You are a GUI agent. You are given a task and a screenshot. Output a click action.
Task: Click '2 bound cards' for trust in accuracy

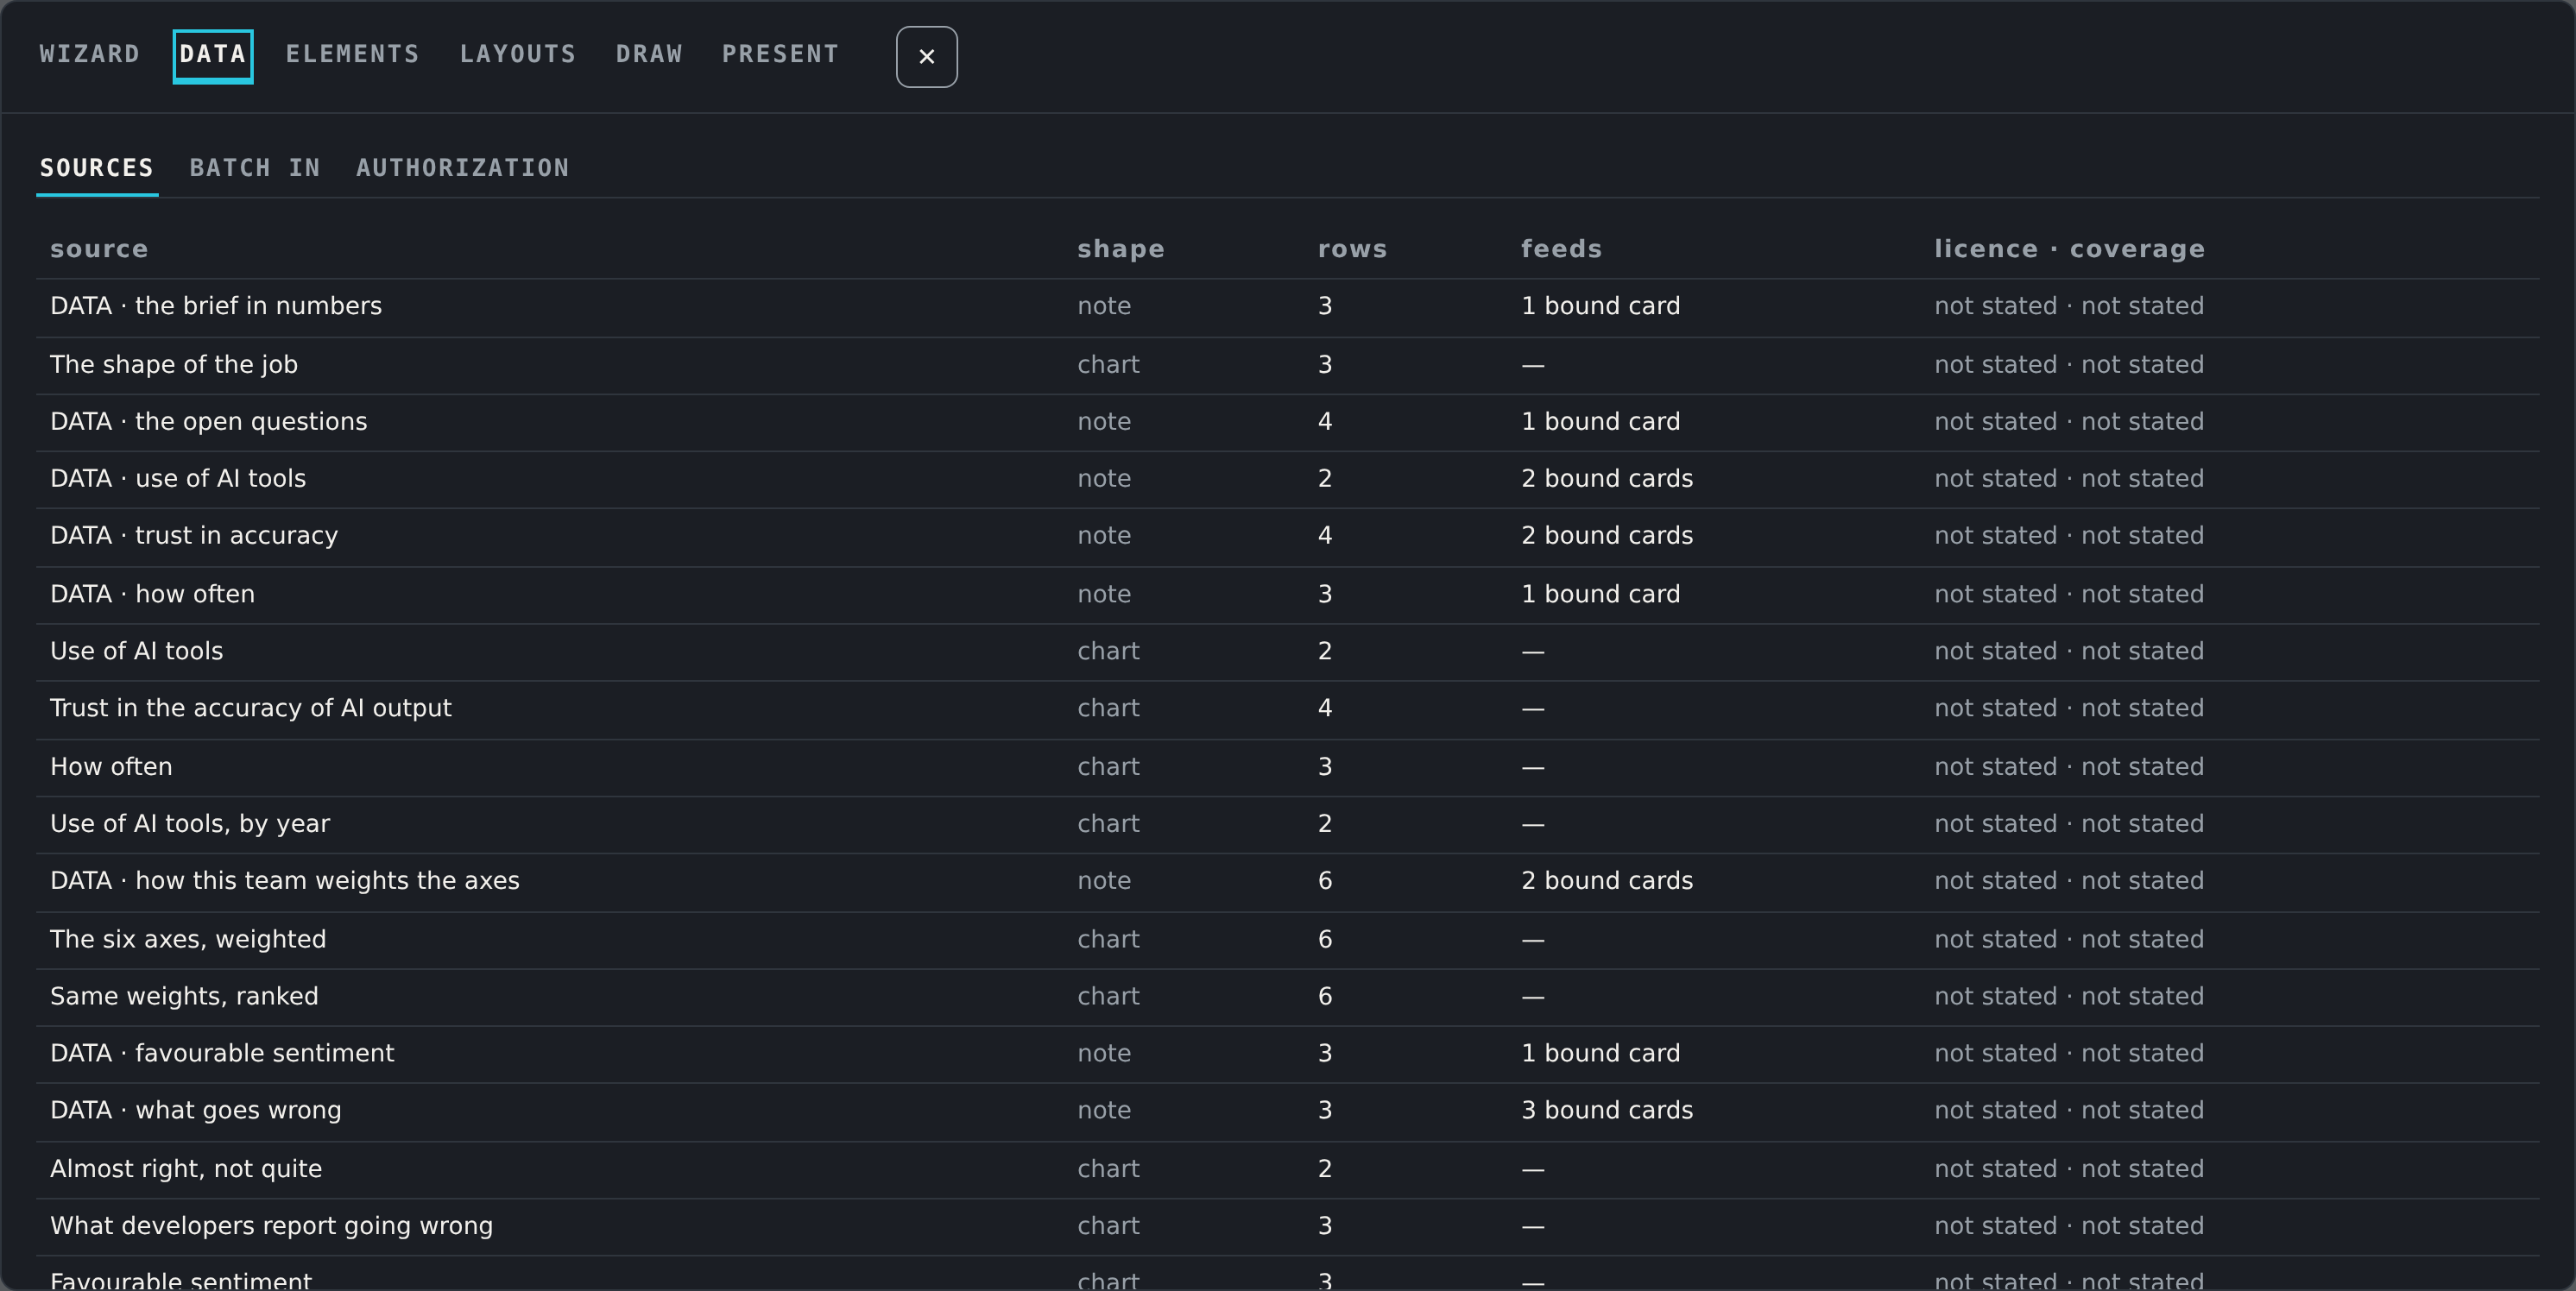coord(1607,536)
